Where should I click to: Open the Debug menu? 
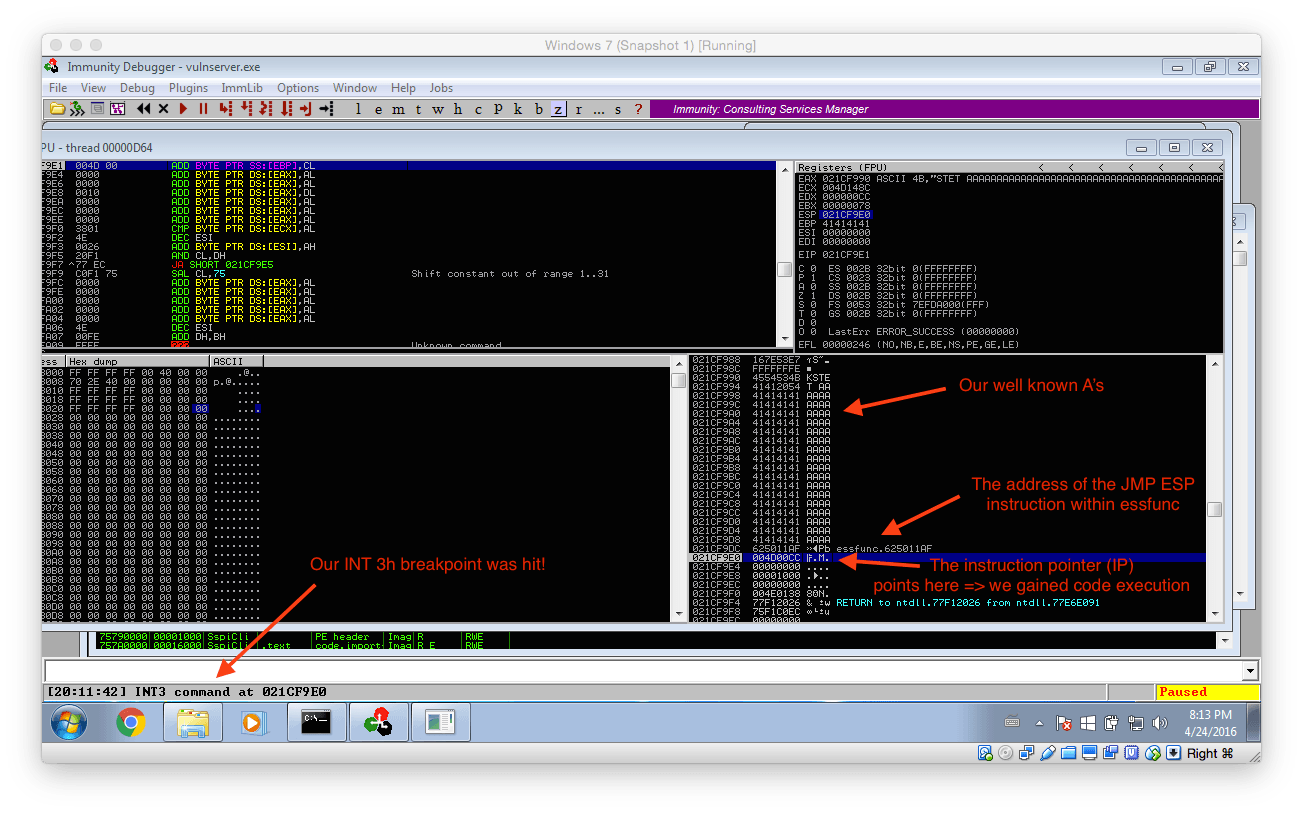137,88
